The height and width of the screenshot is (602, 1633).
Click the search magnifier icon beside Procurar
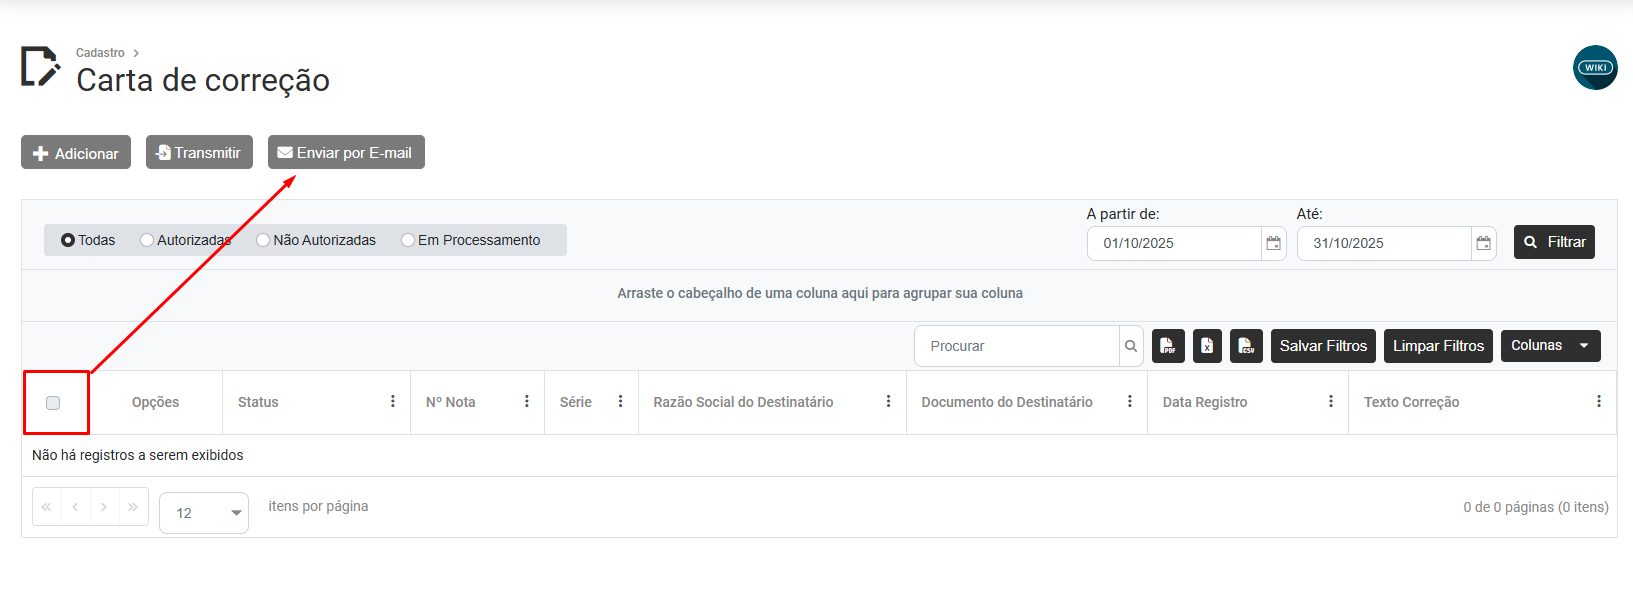pos(1131,346)
